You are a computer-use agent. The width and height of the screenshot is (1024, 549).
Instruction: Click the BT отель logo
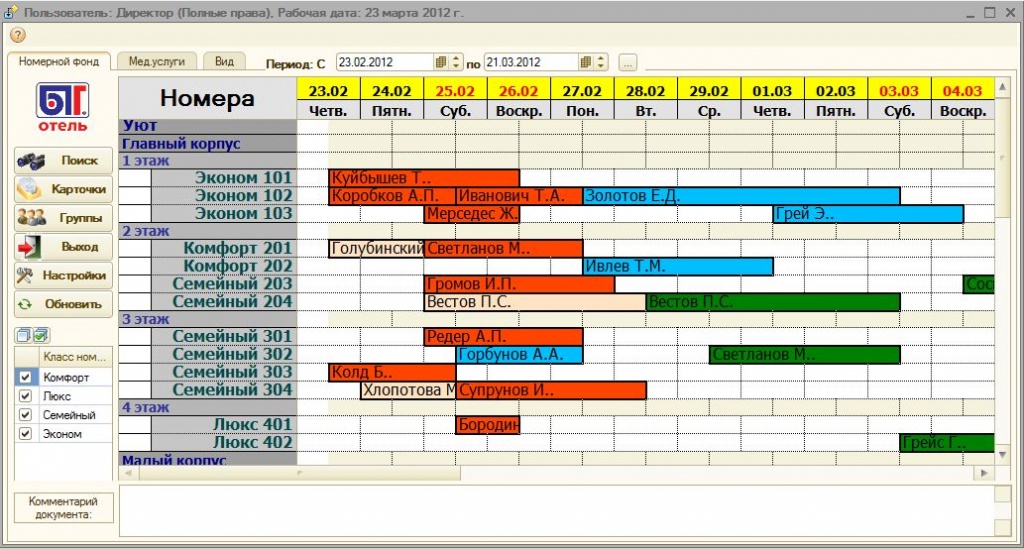pos(63,107)
